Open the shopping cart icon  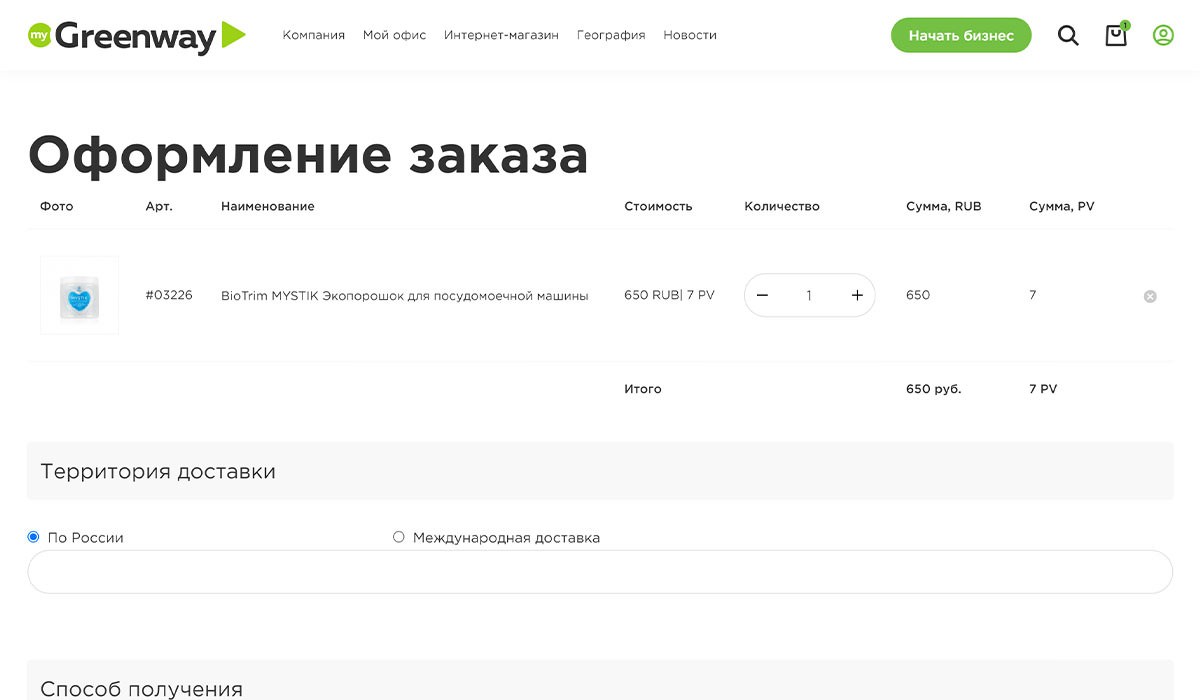(1115, 35)
